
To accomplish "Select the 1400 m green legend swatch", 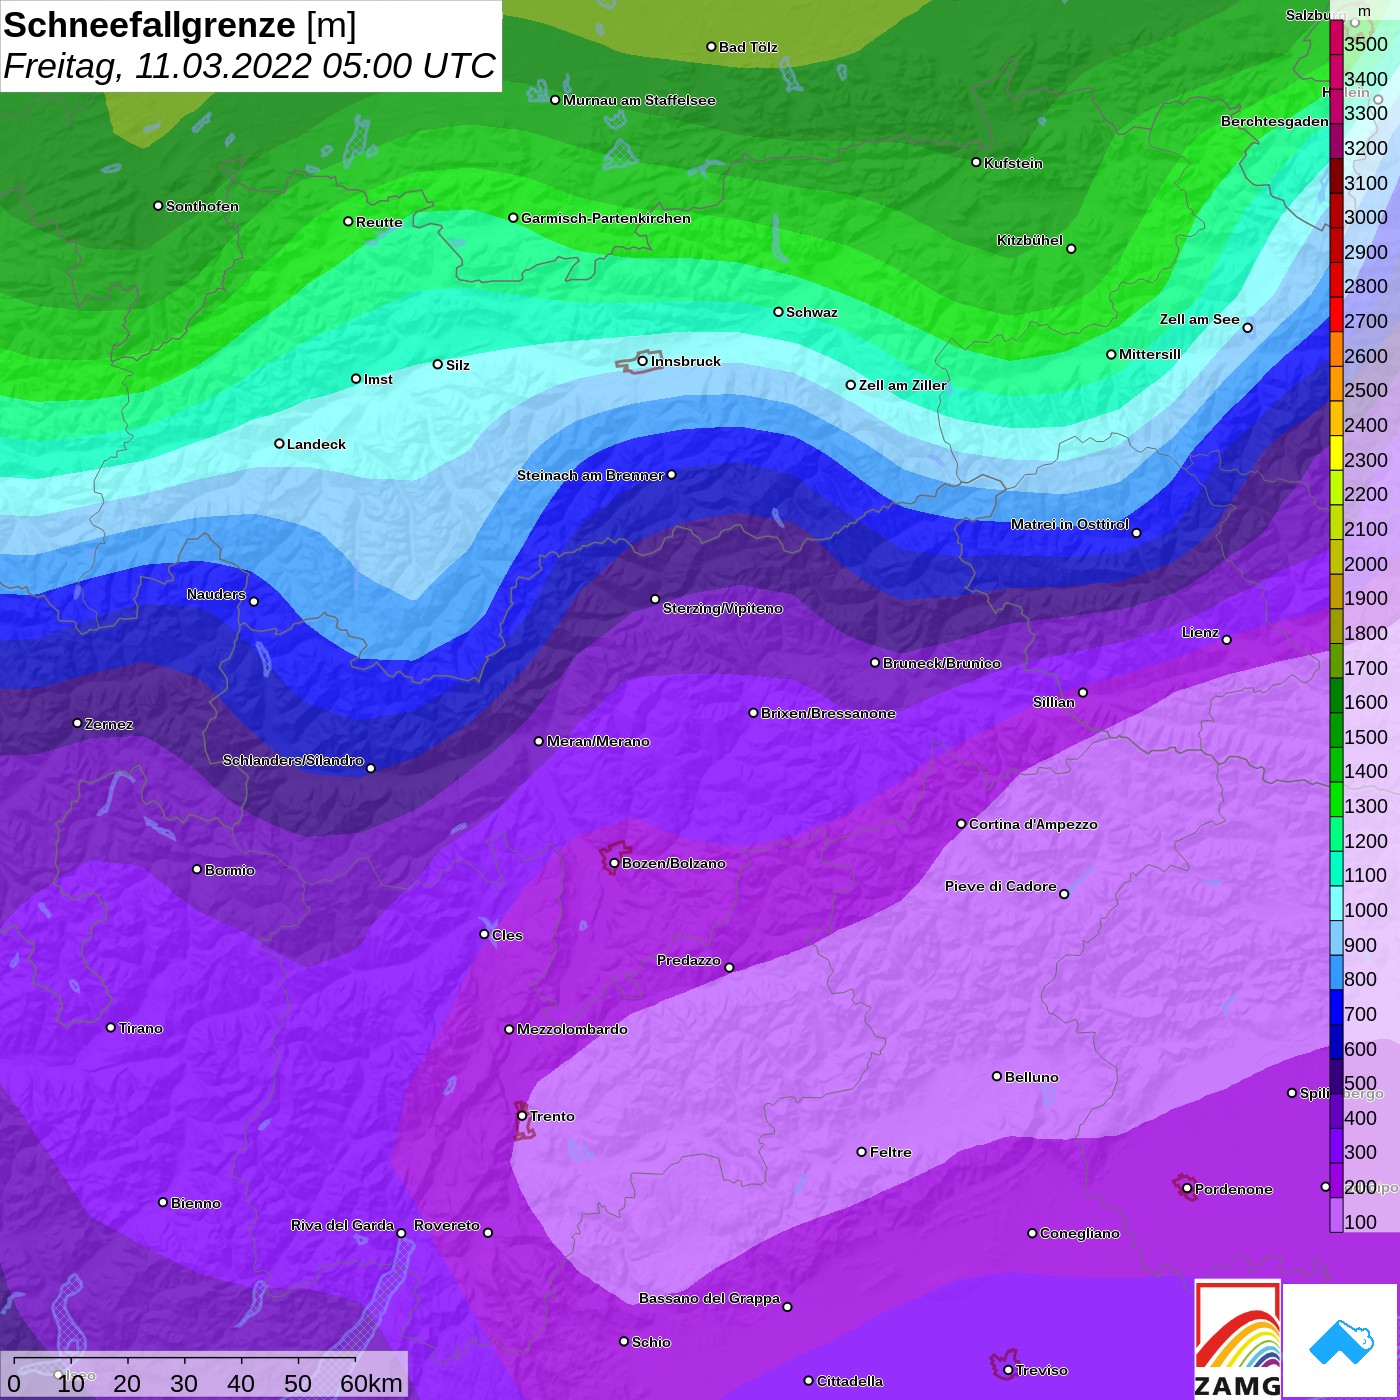I will click(x=1336, y=764).
